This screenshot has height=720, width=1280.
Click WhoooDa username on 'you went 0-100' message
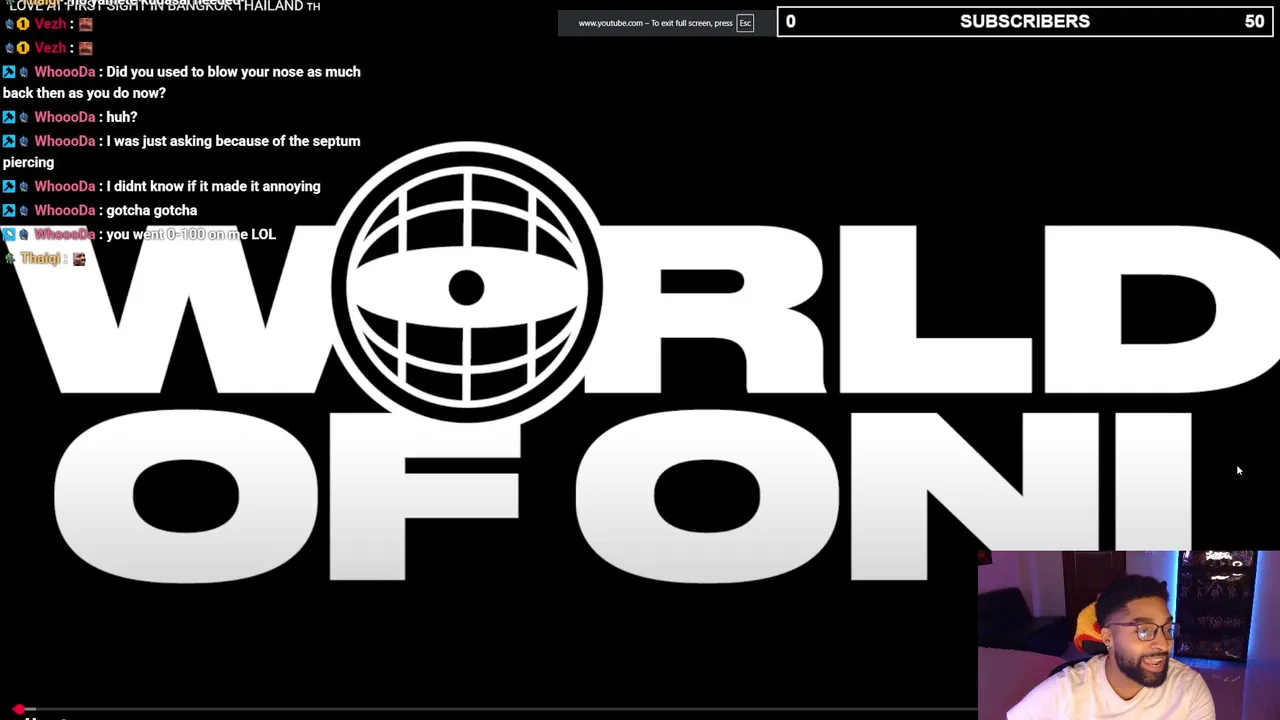click(65, 234)
